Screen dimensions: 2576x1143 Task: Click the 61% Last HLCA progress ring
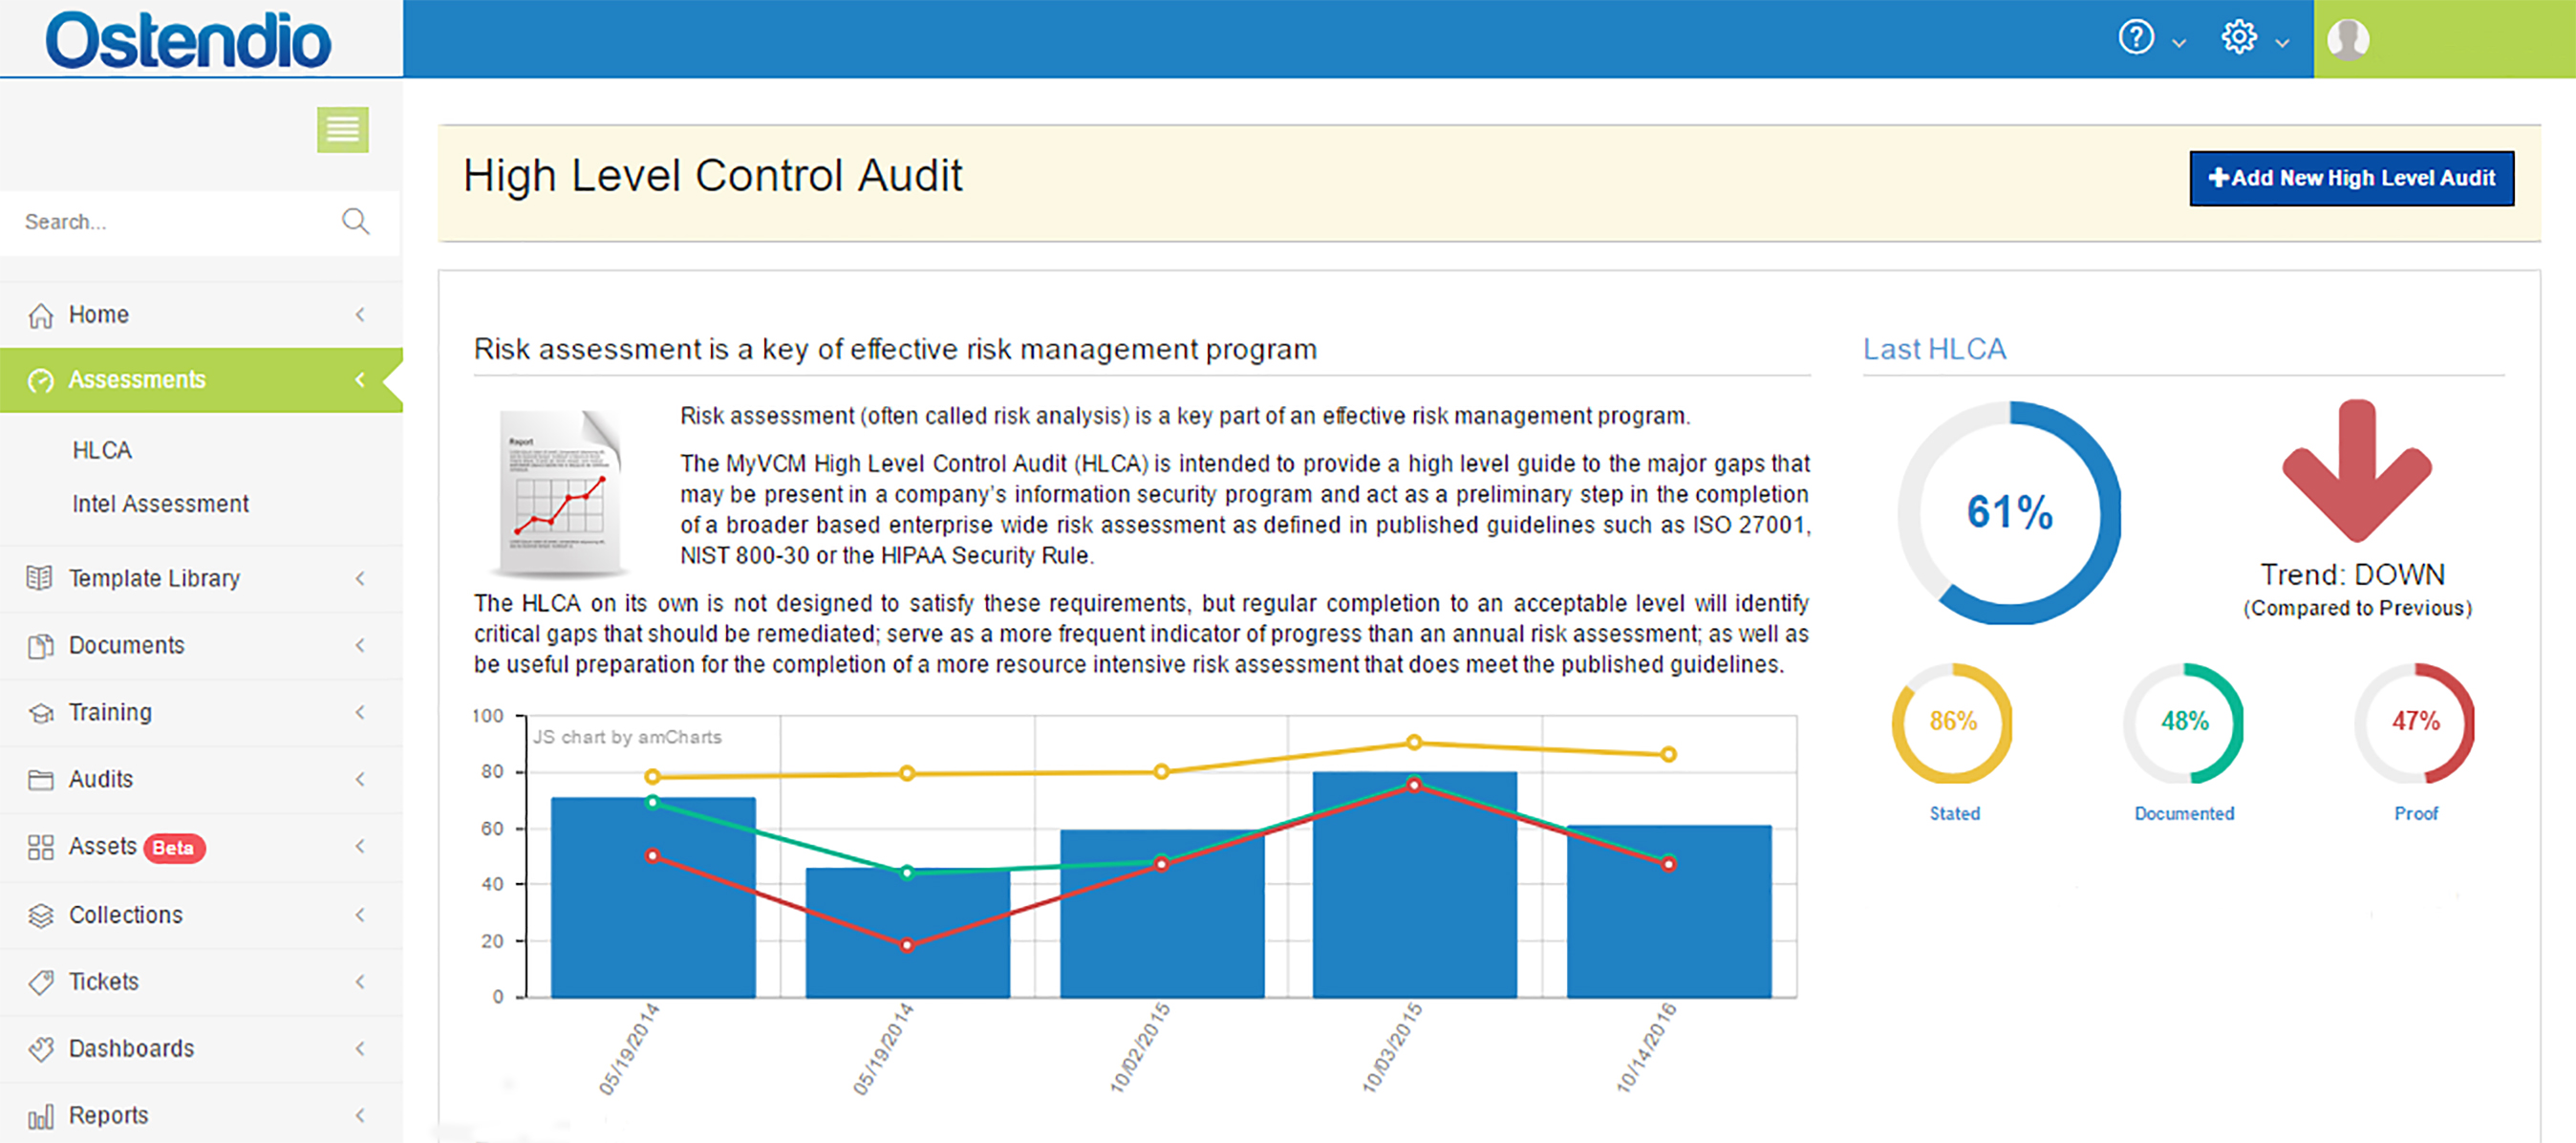[2008, 512]
